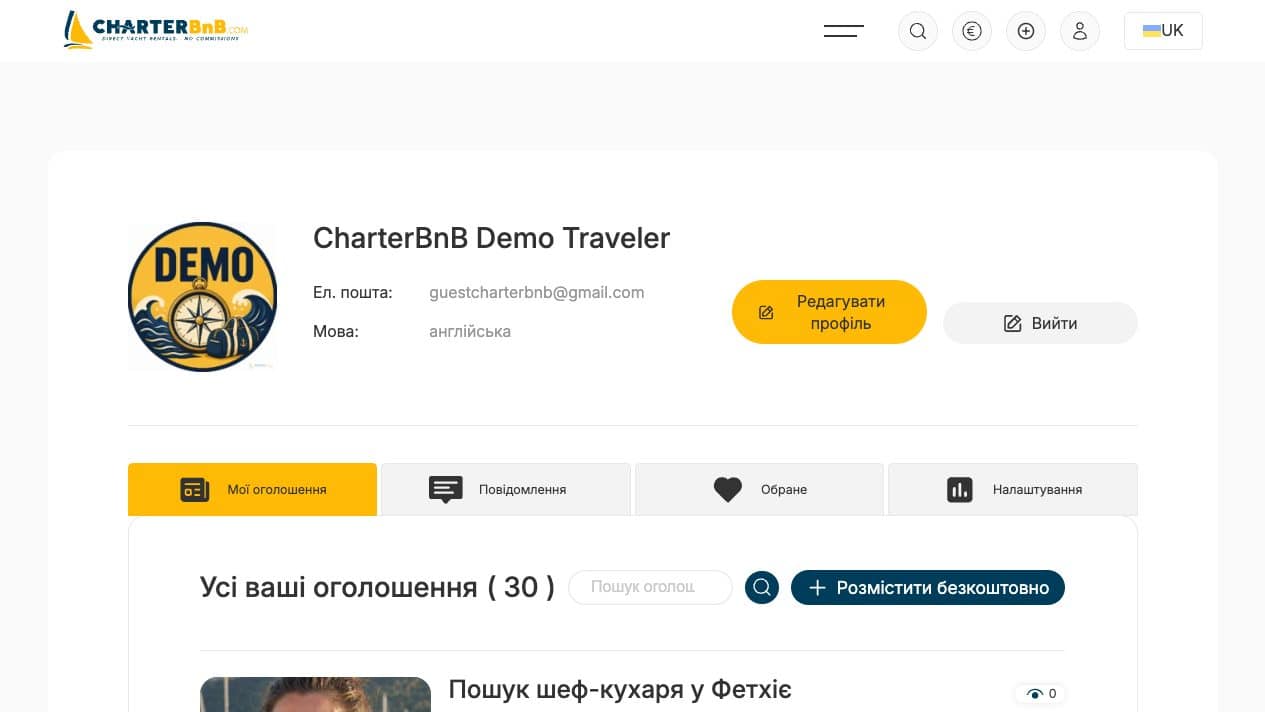Click the plus icon in Розмістити безкоштовно button
Image resolution: width=1265 pixels, height=712 pixels.
[x=817, y=587]
